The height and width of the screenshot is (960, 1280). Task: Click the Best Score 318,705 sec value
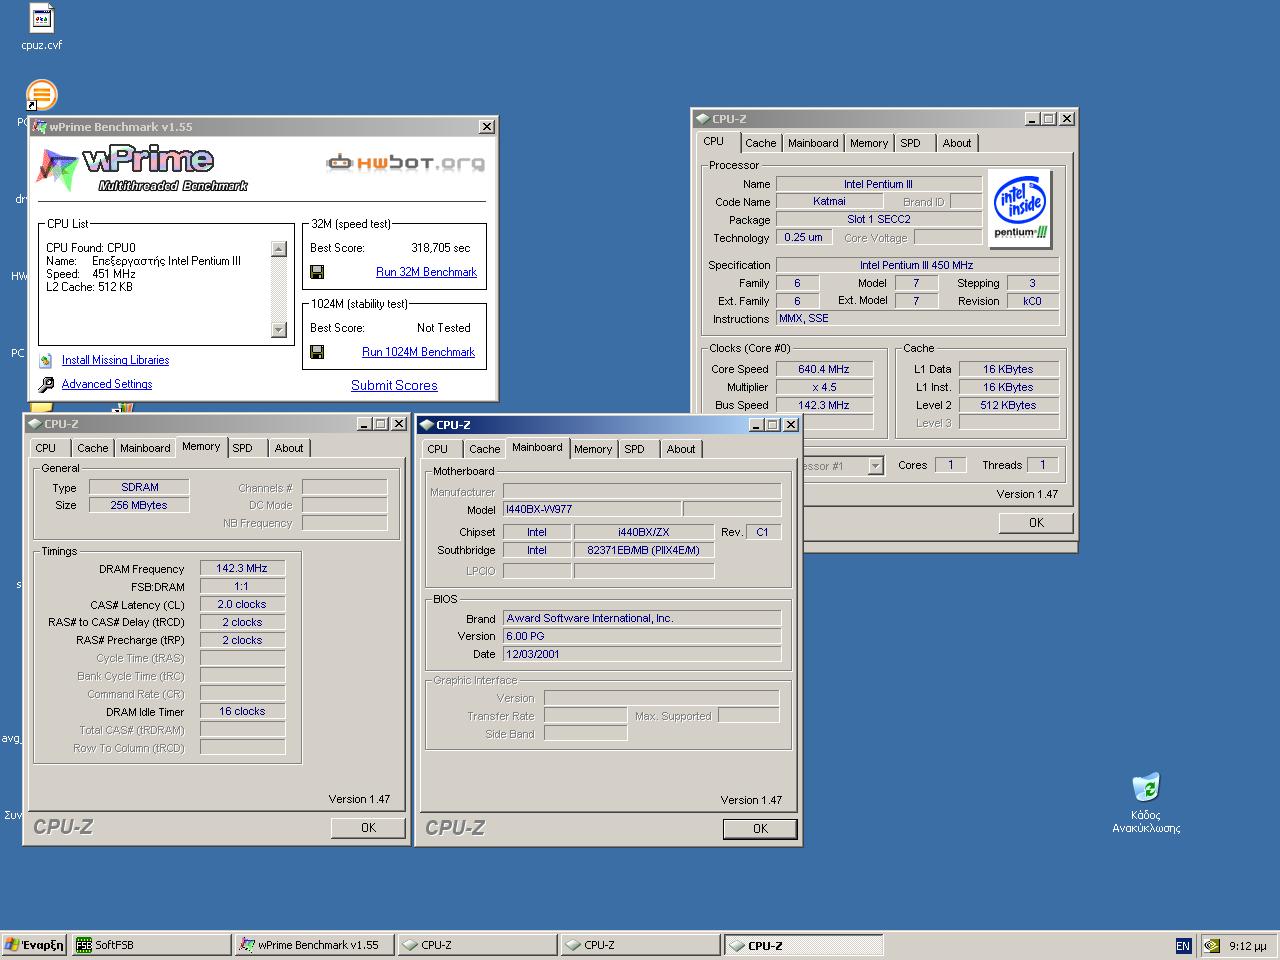pos(440,248)
